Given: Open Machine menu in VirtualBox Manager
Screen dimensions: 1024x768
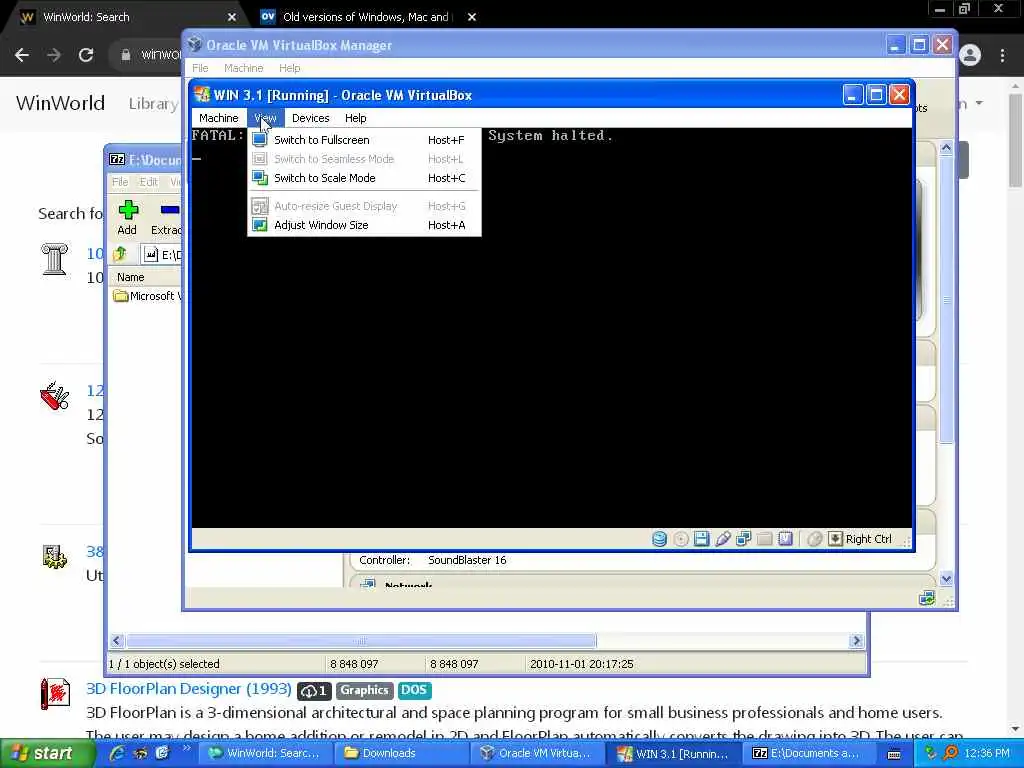Looking at the screenshot, I should pyautogui.click(x=244, y=68).
